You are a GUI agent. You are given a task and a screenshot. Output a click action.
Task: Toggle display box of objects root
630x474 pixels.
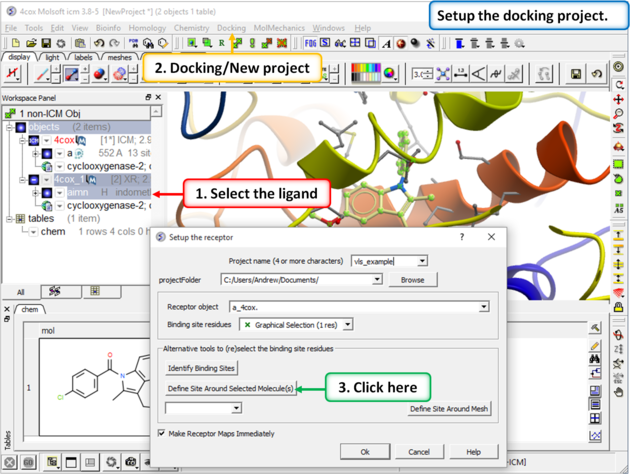pos(21,127)
